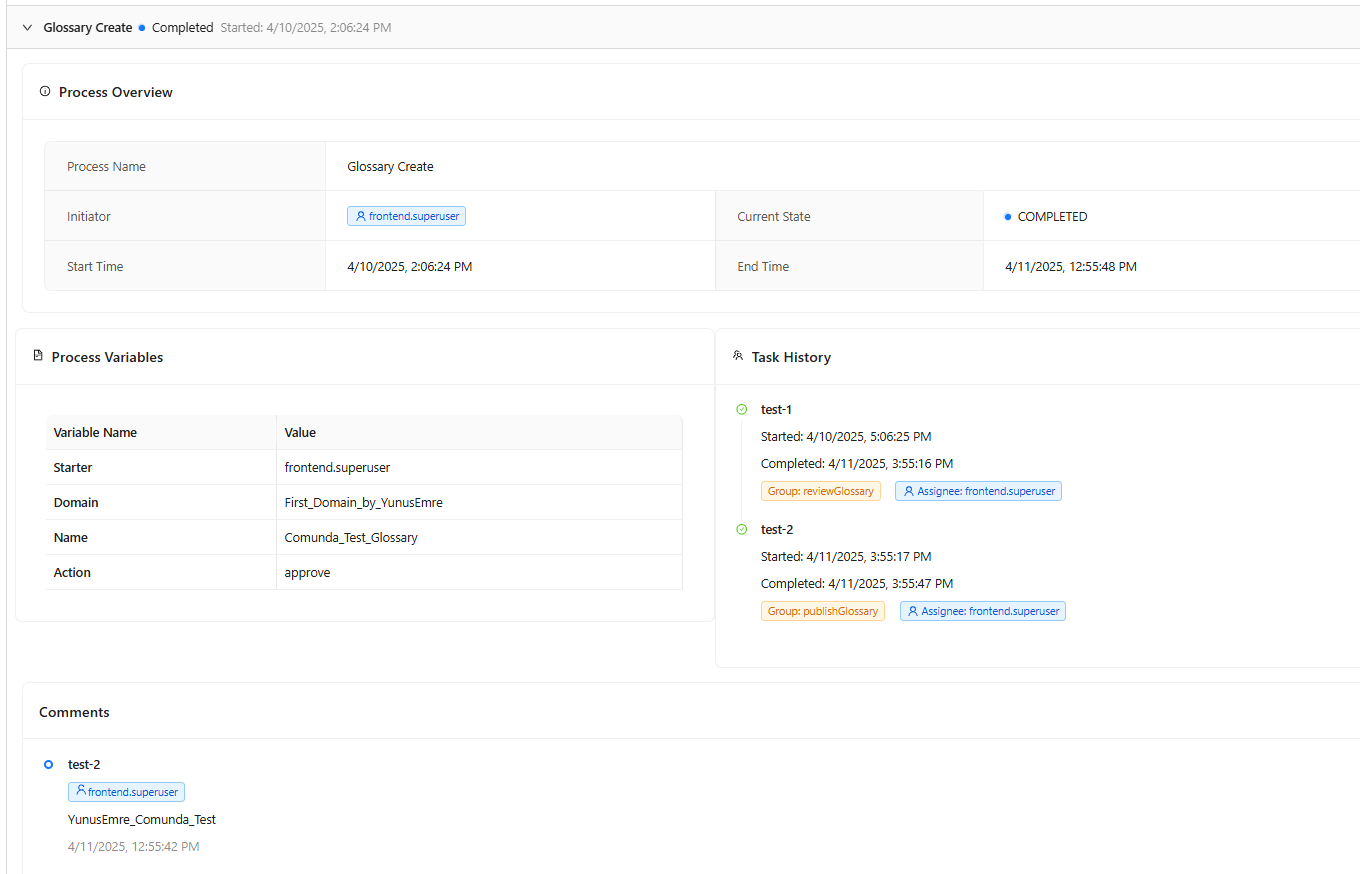The height and width of the screenshot is (874, 1360).
Task: Collapse the Glossary Create panel chevron
Action: coord(27,28)
